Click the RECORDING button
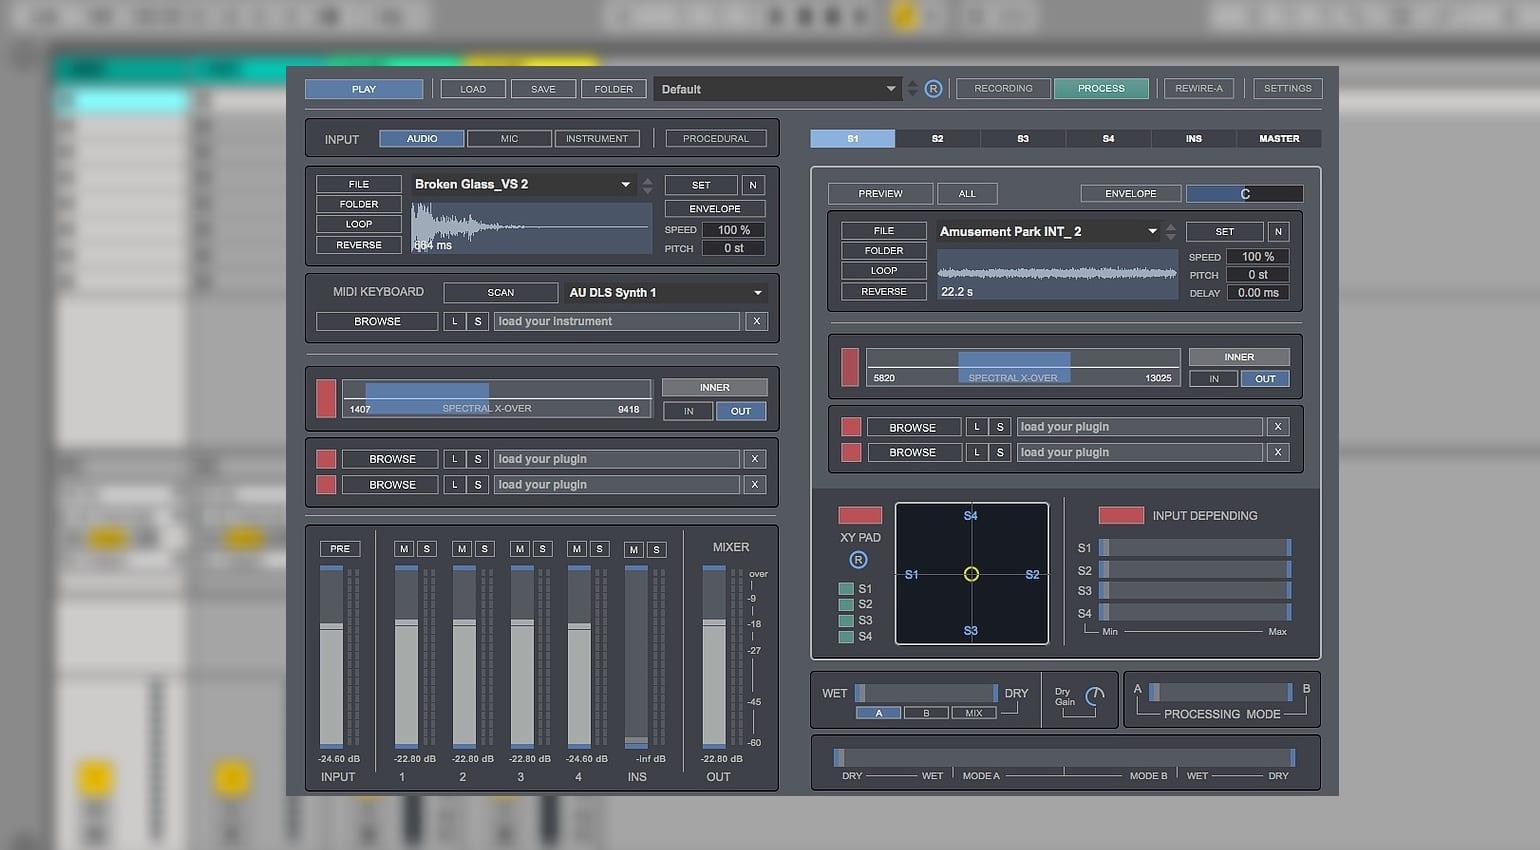This screenshot has height=850, width=1540. (1003, 88)
